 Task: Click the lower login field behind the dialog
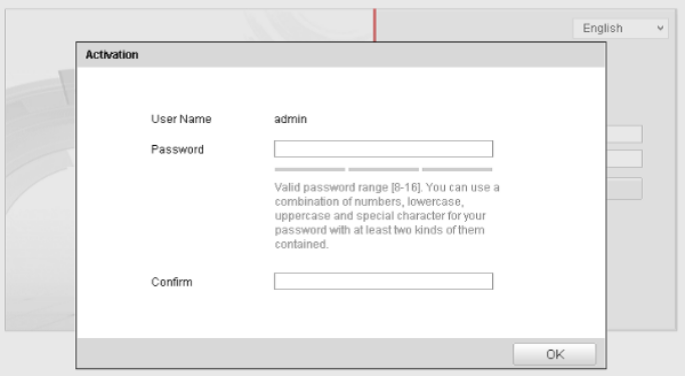(624, 159)
